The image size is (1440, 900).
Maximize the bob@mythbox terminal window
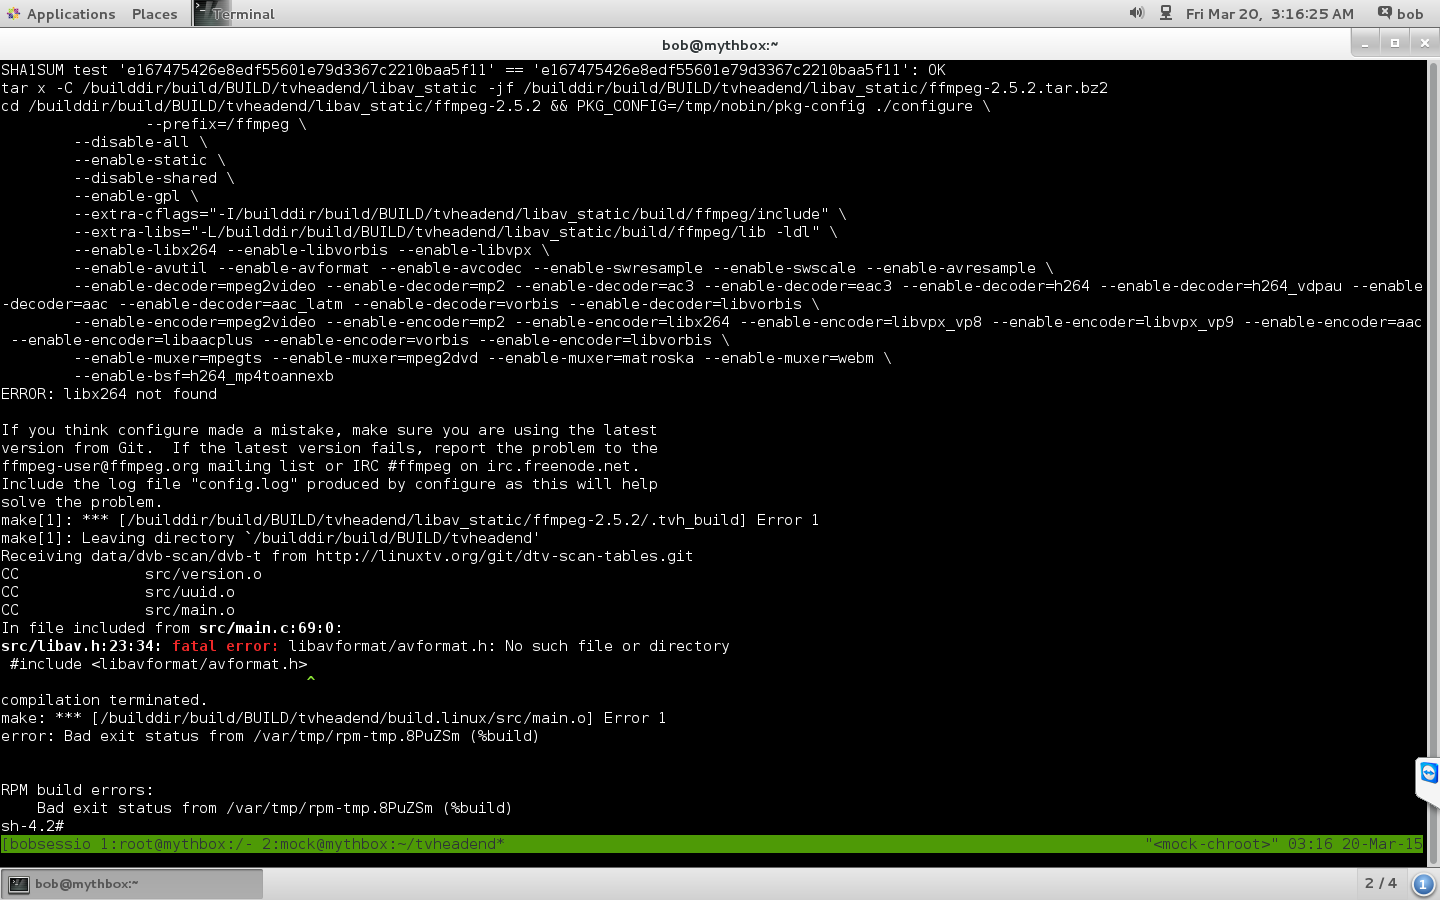[x=1394, y=43]
